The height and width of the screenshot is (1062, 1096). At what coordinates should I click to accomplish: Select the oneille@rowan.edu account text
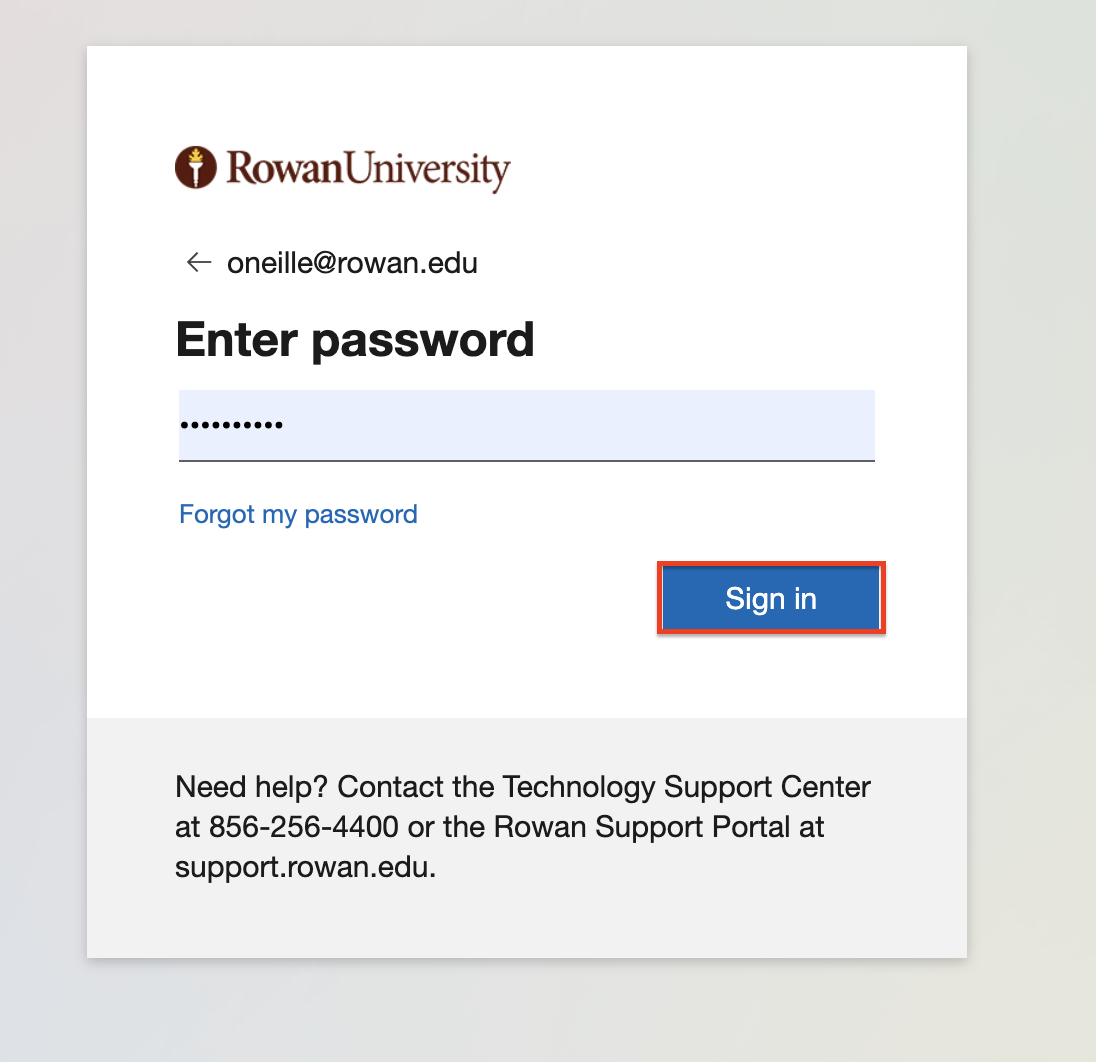click(352, 264)
